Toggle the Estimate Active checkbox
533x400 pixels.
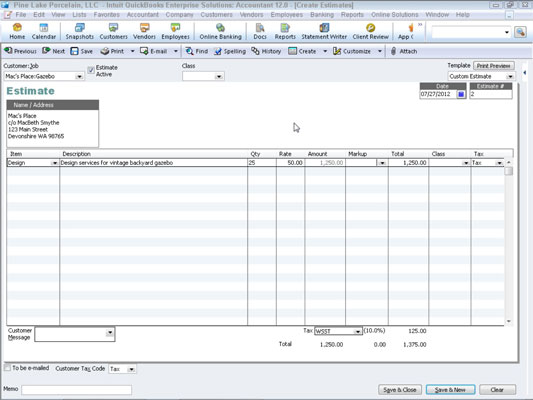click(91, 70)
